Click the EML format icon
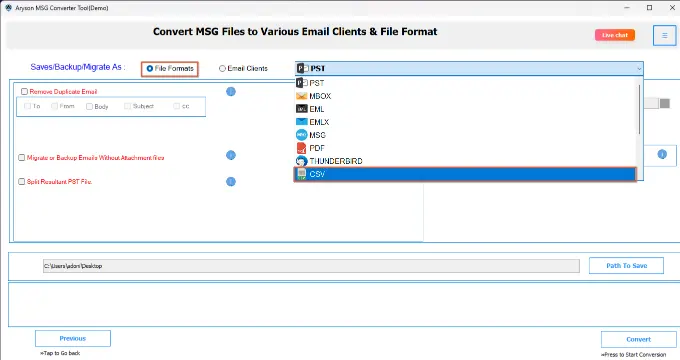Viewport: 680px width, 360px height. pyautogui.click(x=301, y=109)
